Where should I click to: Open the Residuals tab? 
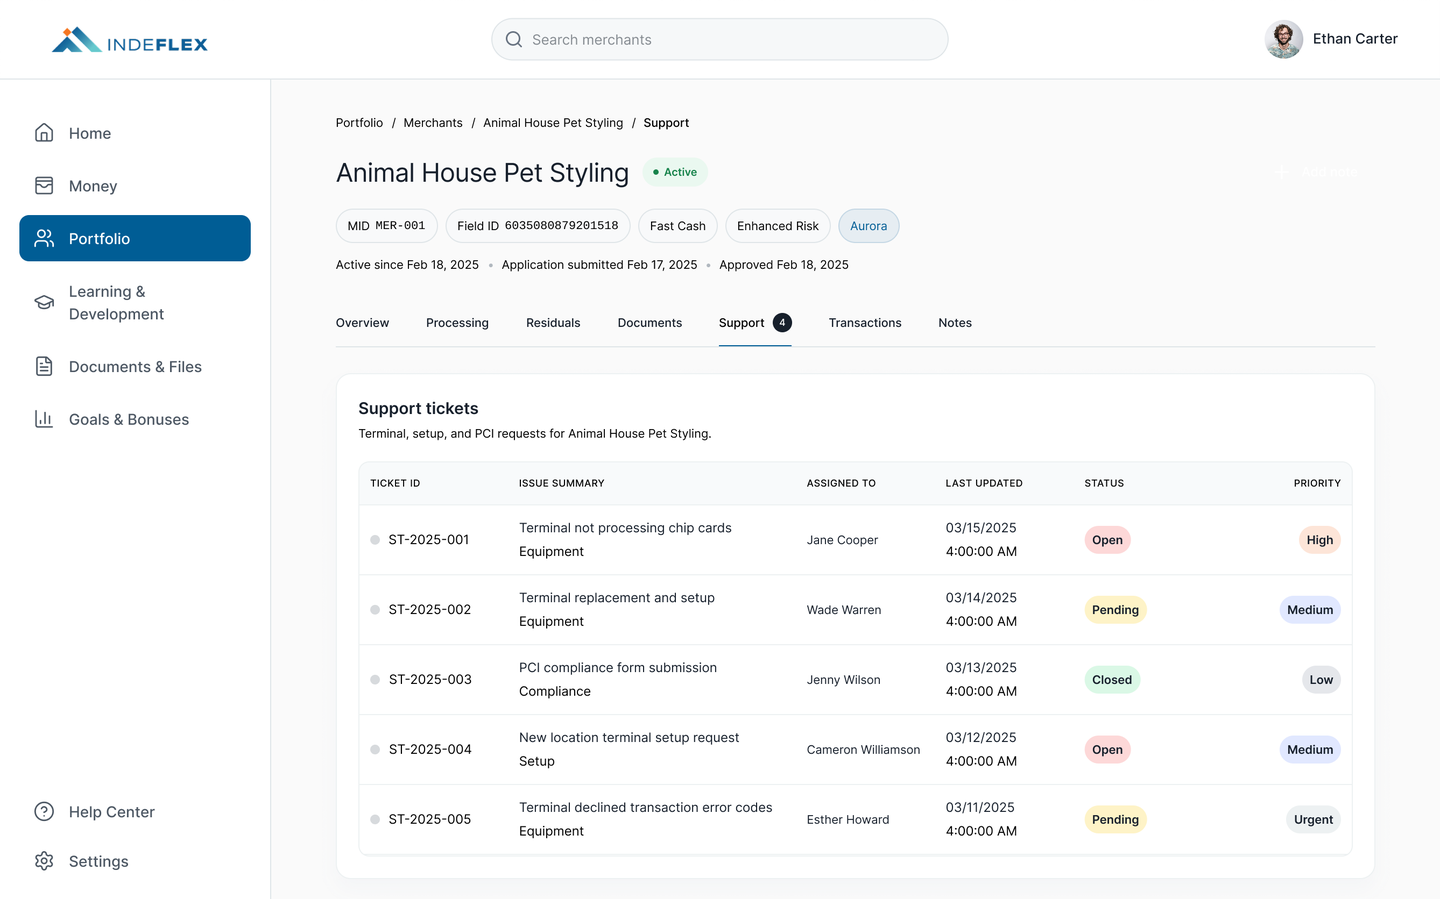tap(553, 323)
